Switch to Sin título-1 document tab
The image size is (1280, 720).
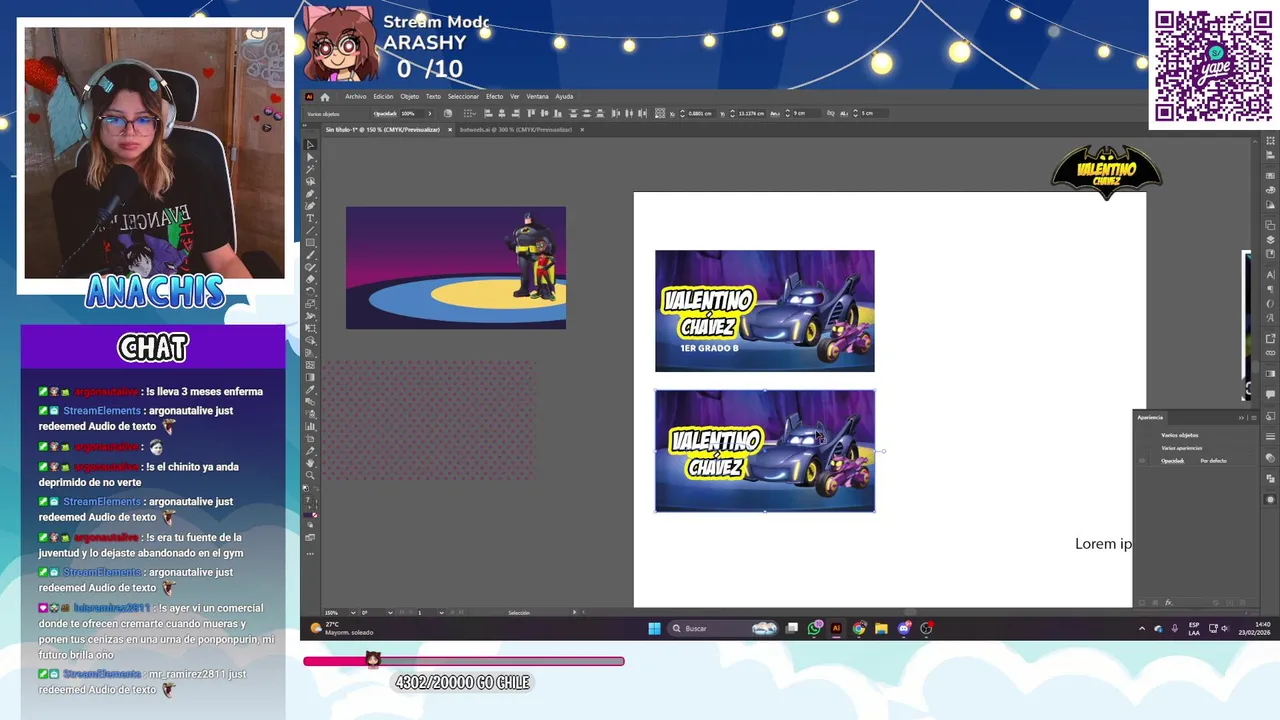pos(383,129)
